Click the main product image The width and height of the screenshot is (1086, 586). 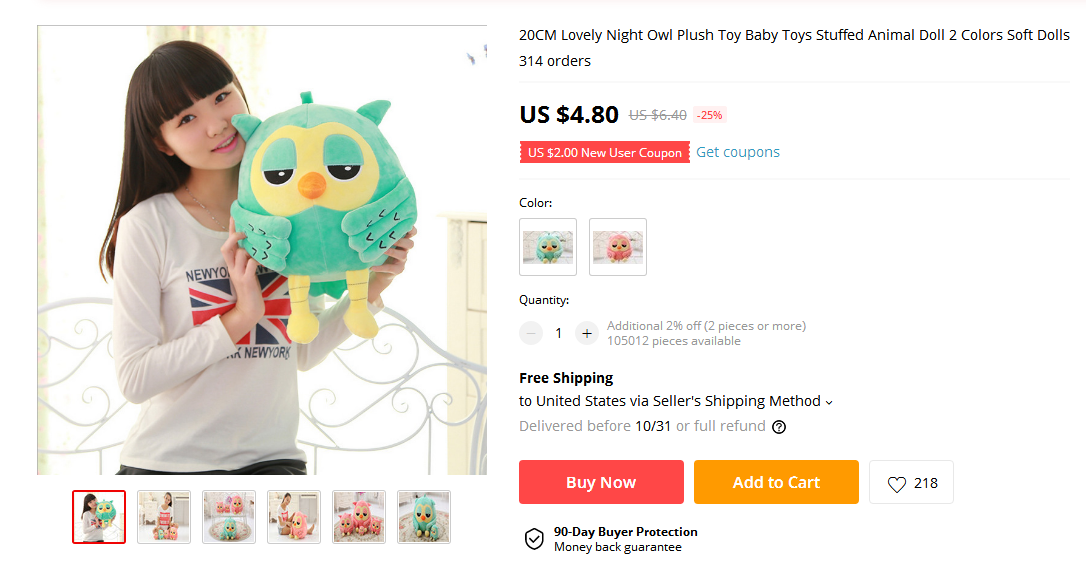pyautogui.click(x=262, y=250)
